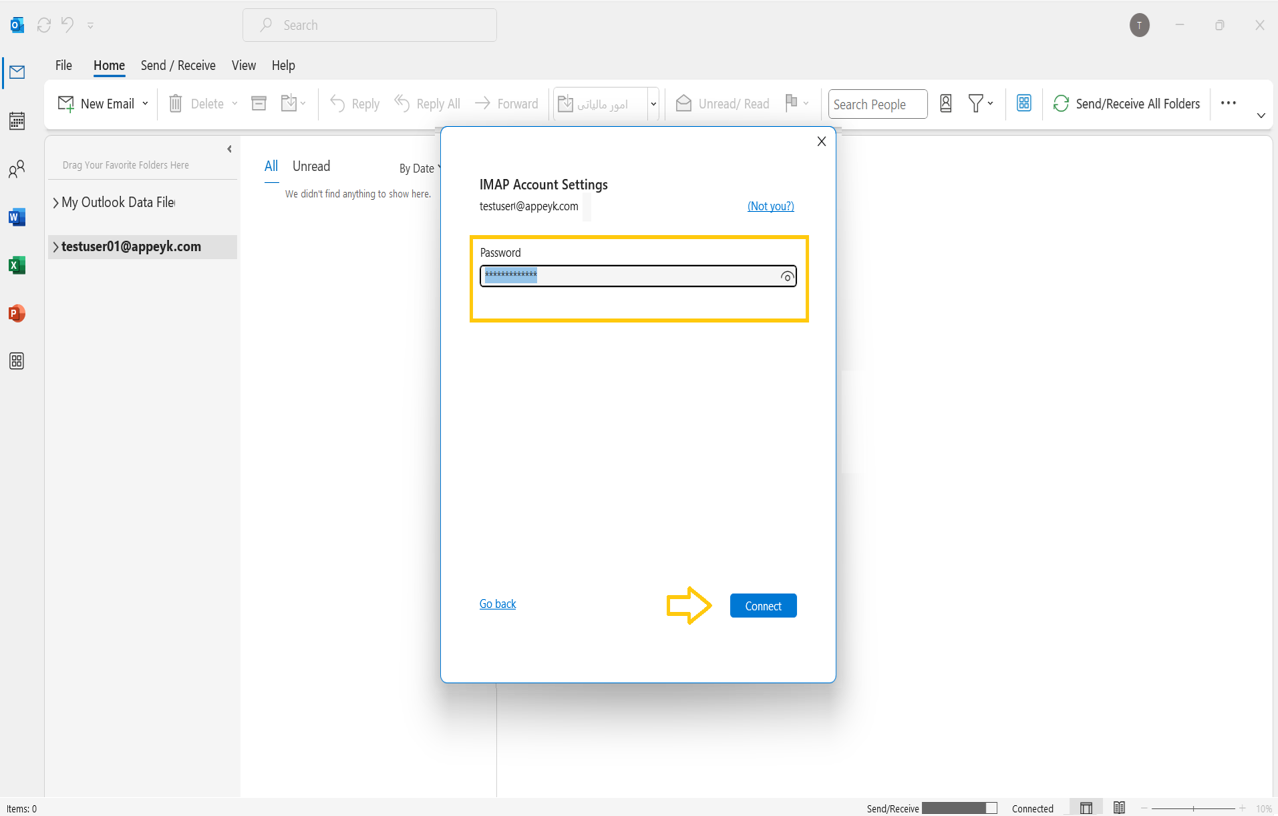
Task: Switch to Reading view in status bar
Action: [x=1119, y=808]
